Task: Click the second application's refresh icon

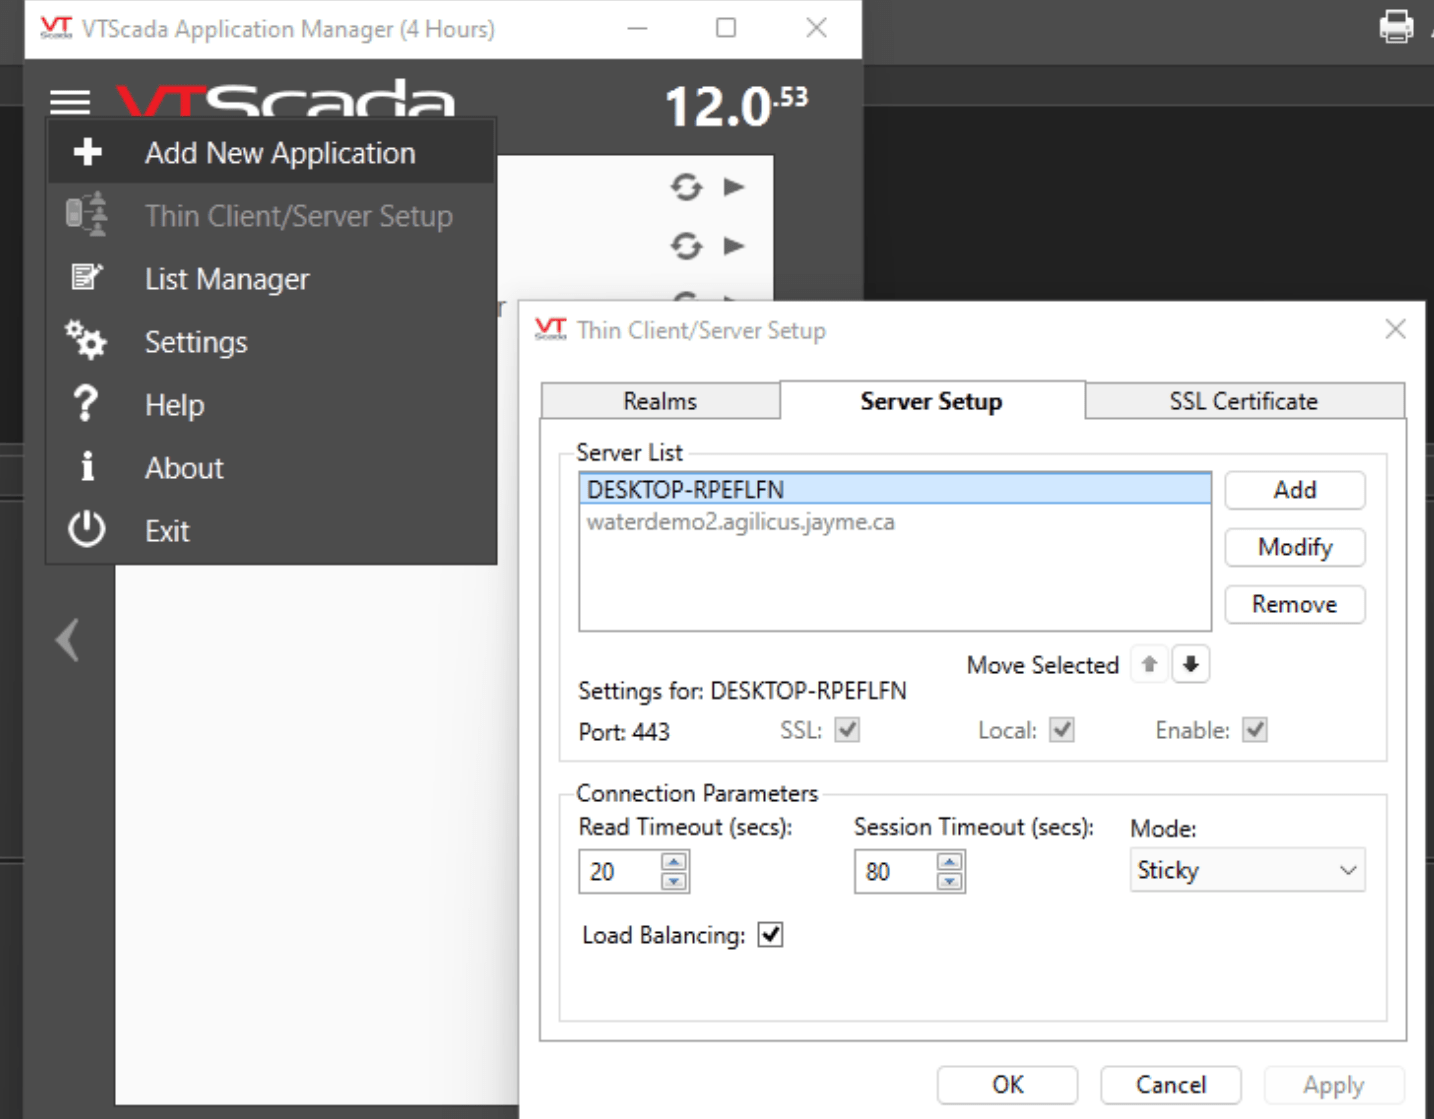Action: 686,246
